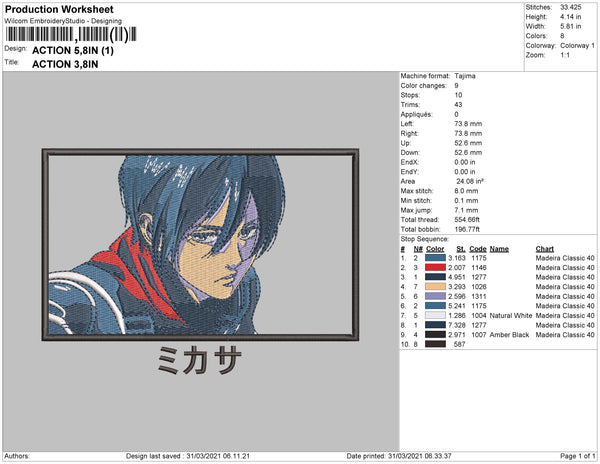Click the dark navy swatch in stop 3
600x464 pixels.
[x=435, y=277]
